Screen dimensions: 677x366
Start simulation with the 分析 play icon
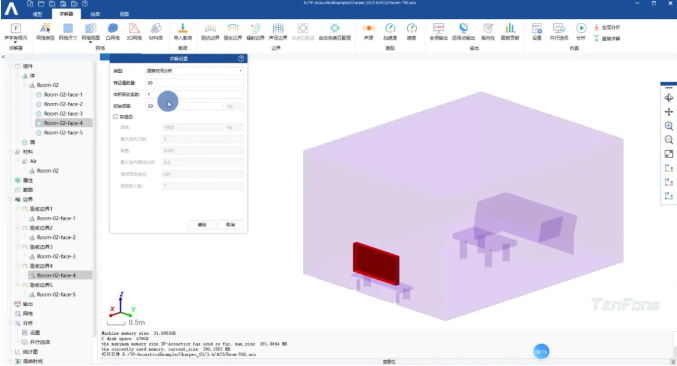[581, 32]
